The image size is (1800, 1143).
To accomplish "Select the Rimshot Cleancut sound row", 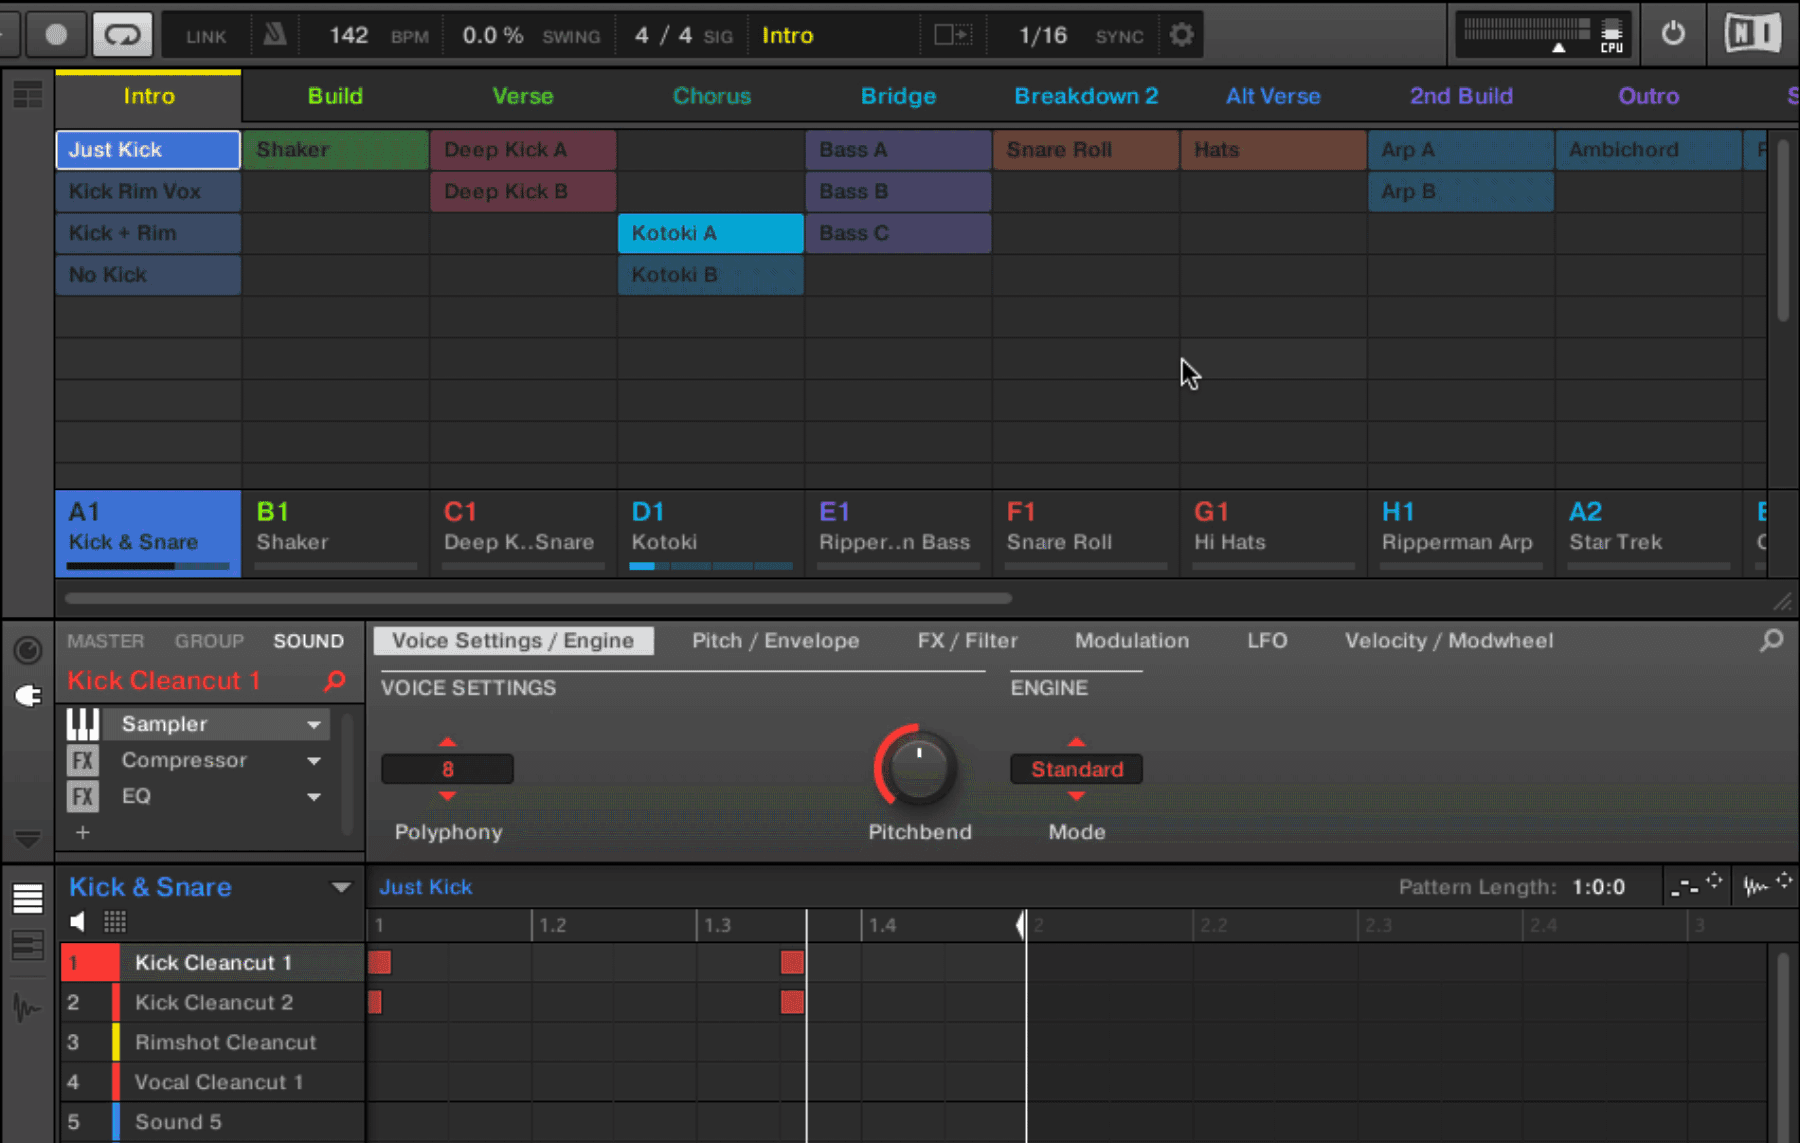I will tap(226, 1042).
